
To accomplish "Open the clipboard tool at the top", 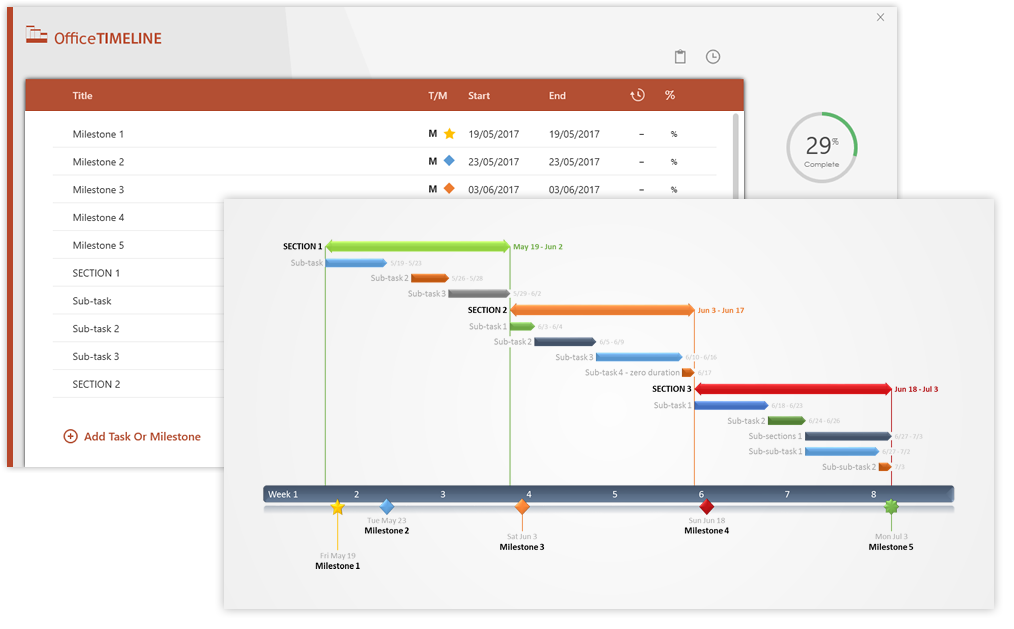I will tap(680, 57).
